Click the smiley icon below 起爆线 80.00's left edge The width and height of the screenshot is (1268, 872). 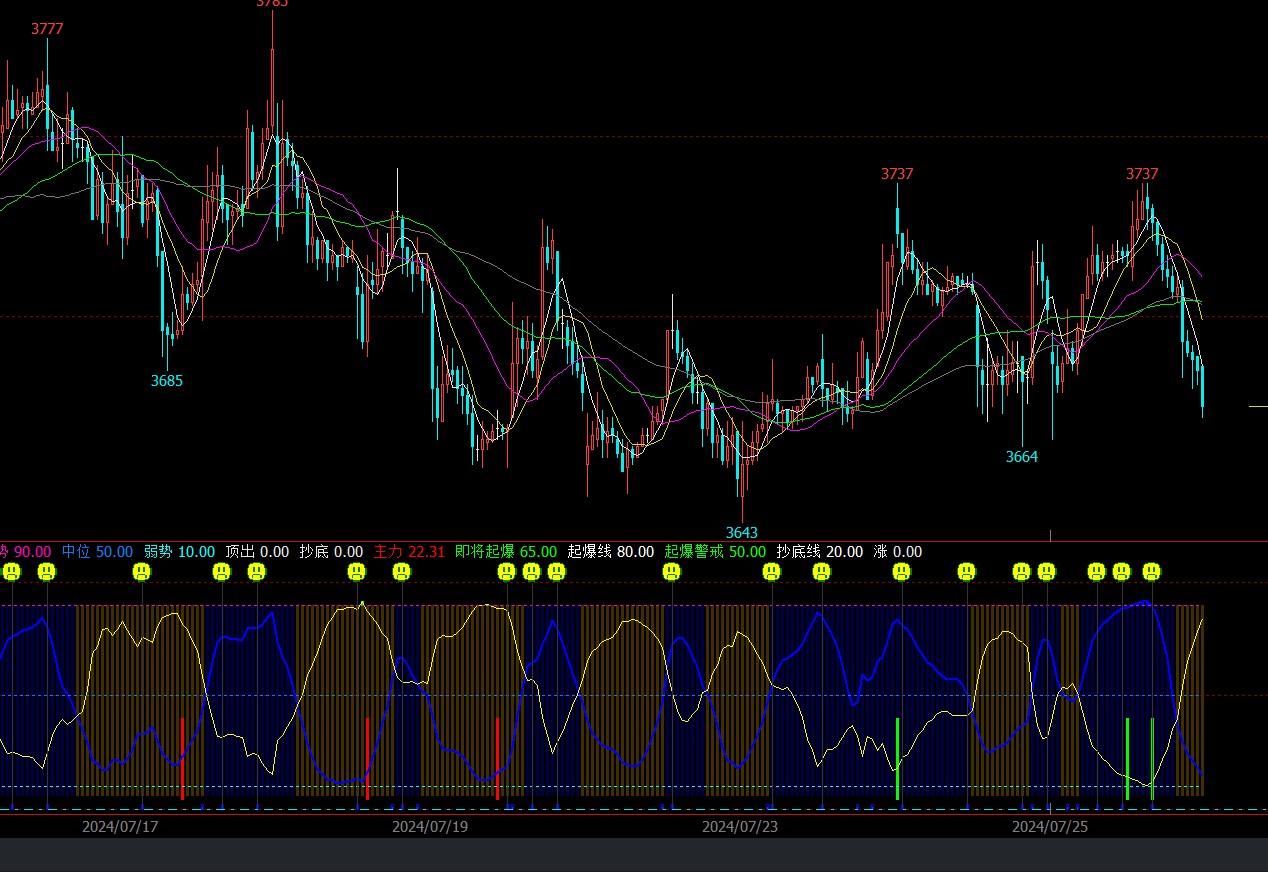[556, 572]
